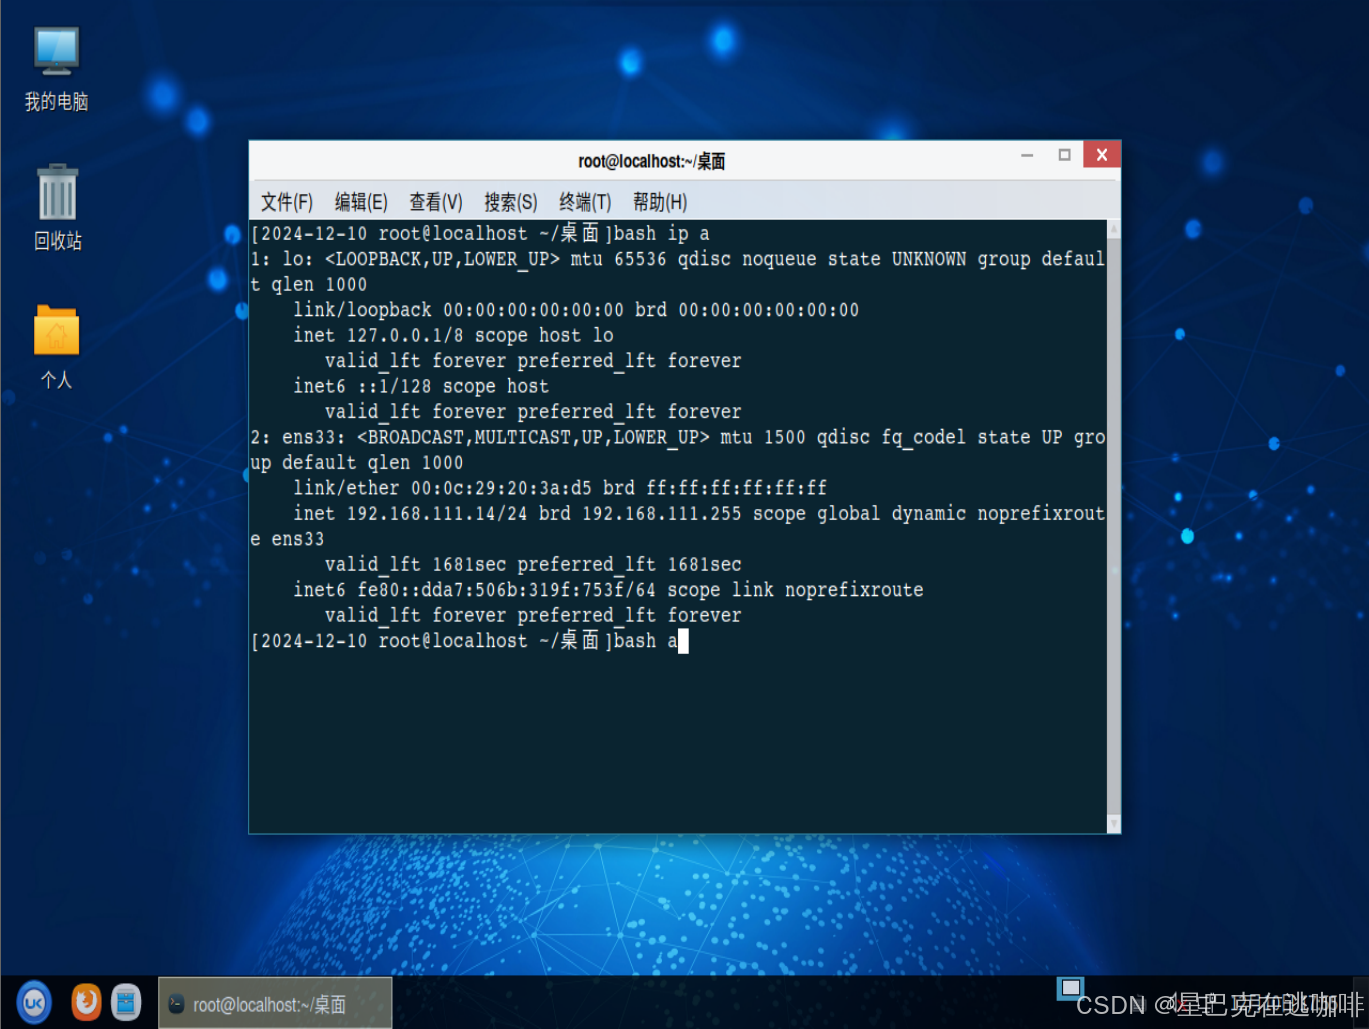The height and width of the screenshot is (1029, 1369).
Task: Click the 'valid_lft 1681sec preferred_lft 1681sec' line
Action: click(533, 564)
